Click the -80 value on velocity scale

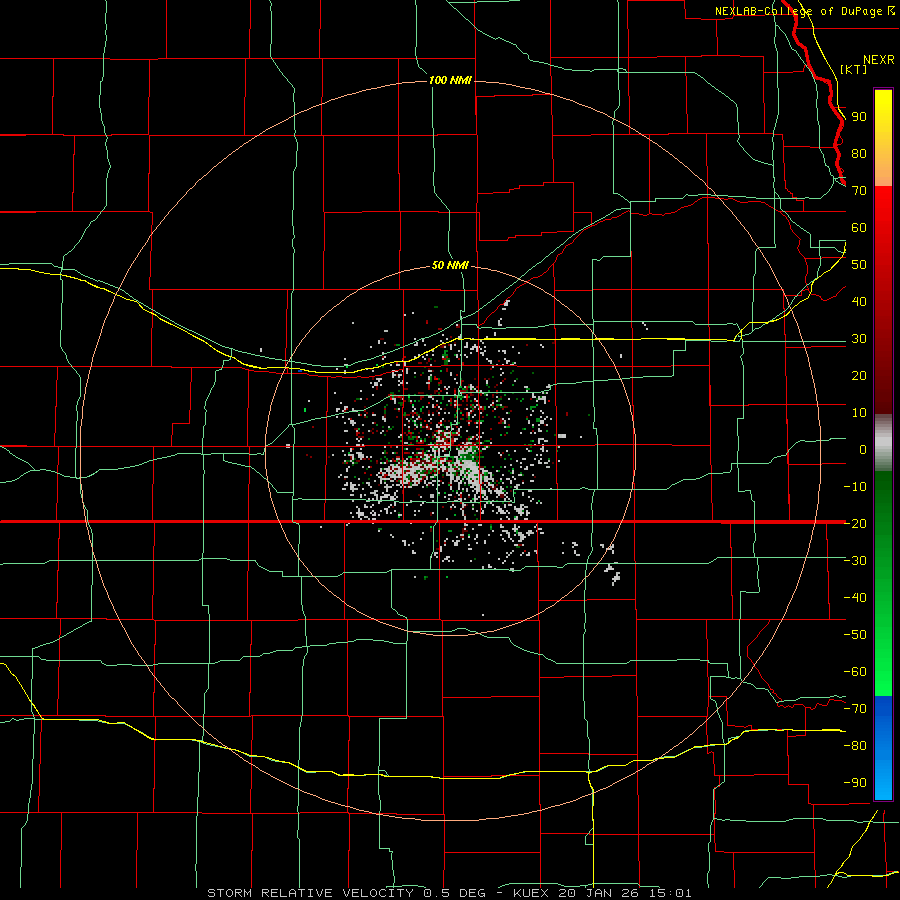tap(855, 746)
